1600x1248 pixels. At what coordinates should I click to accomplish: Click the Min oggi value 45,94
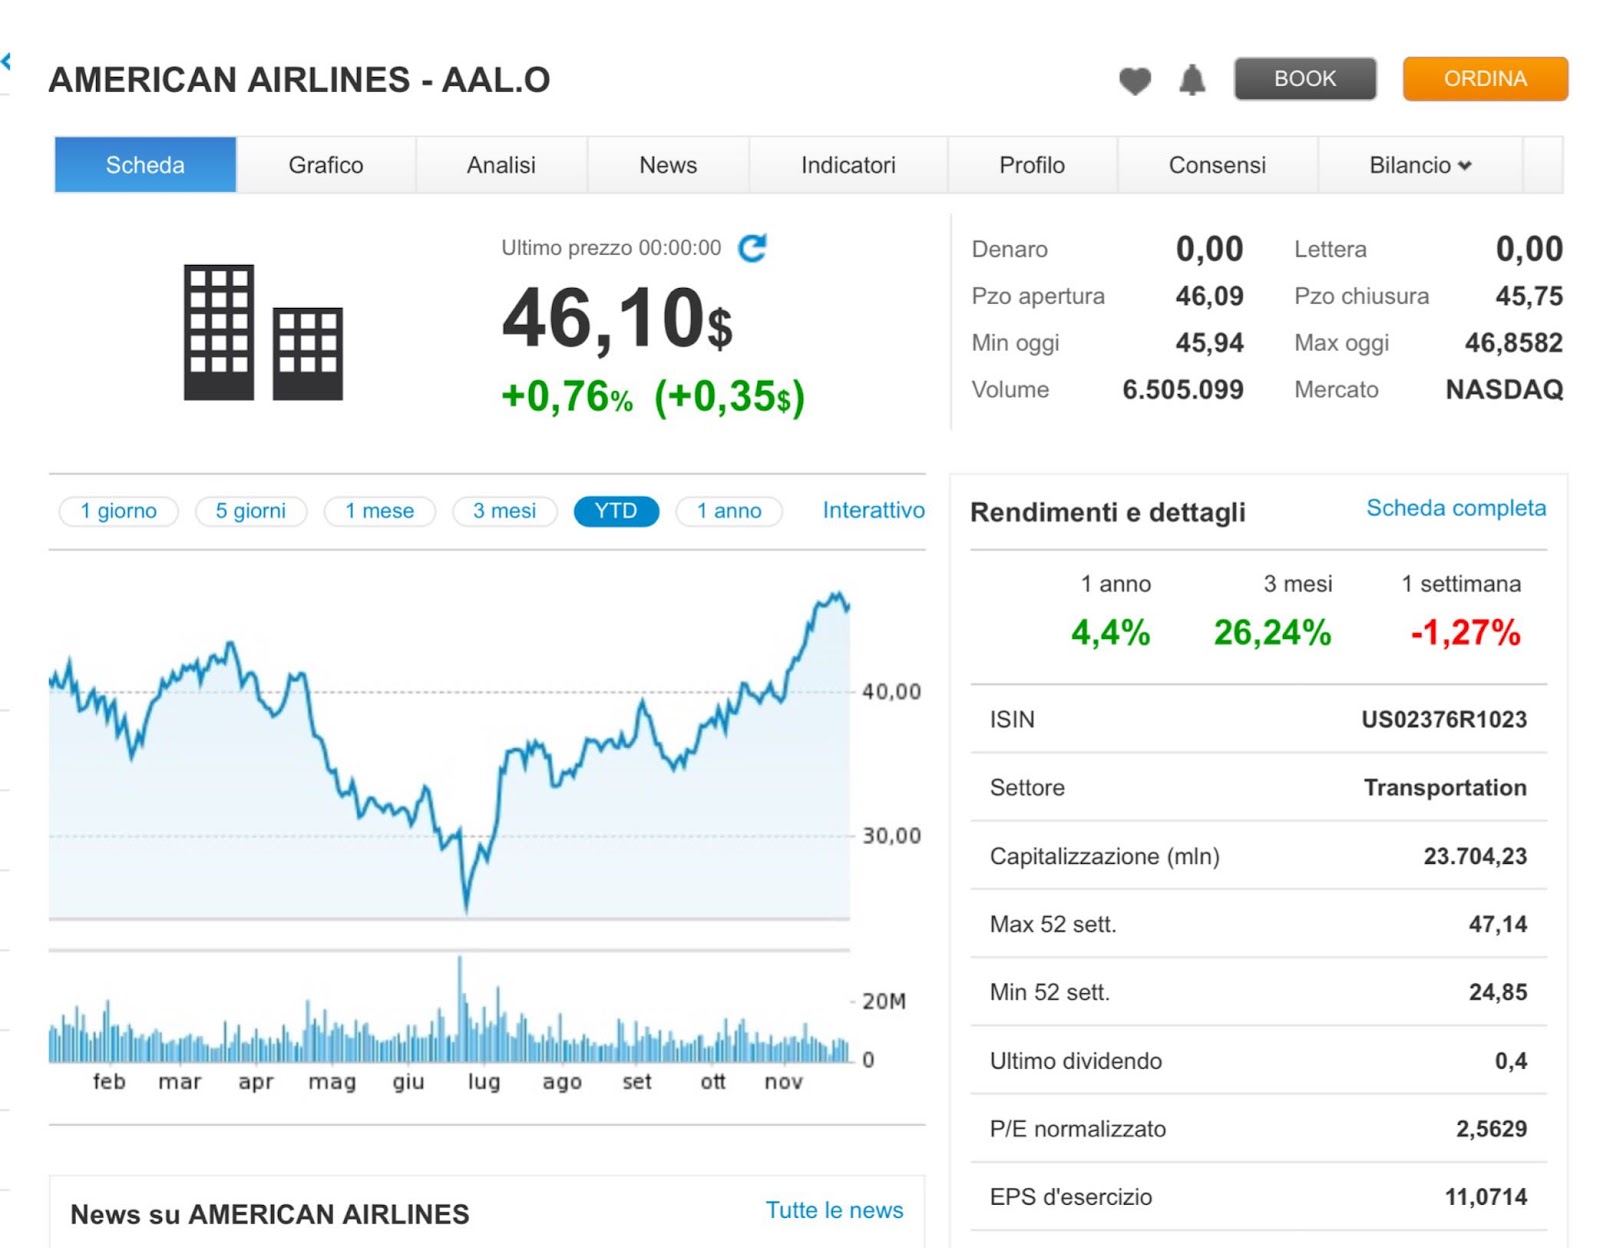coord(1209,343)
